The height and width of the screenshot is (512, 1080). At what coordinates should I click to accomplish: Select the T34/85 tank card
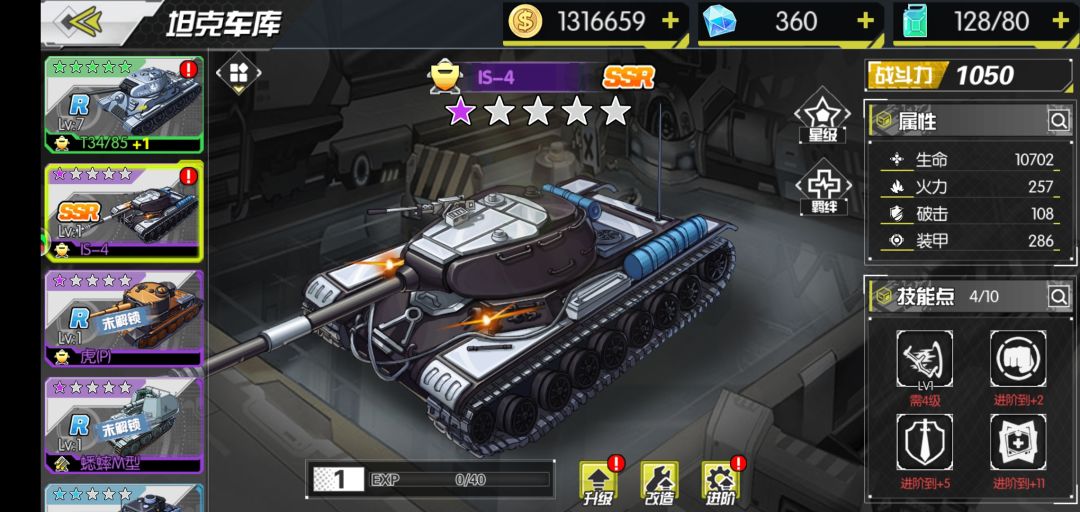pos(124,105)
